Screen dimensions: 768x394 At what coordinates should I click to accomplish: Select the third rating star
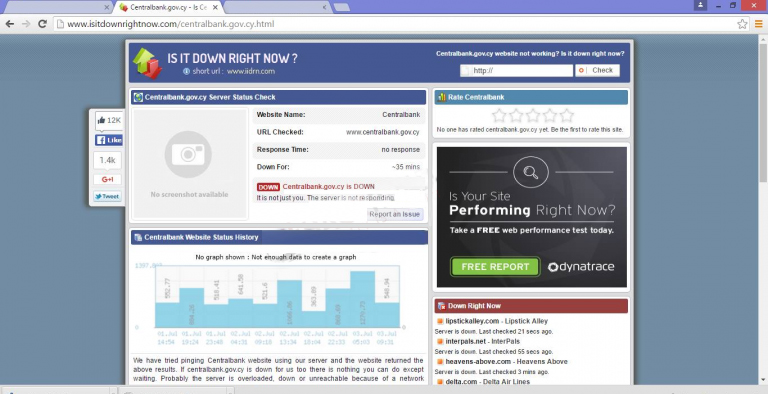(x=533, y=116)
